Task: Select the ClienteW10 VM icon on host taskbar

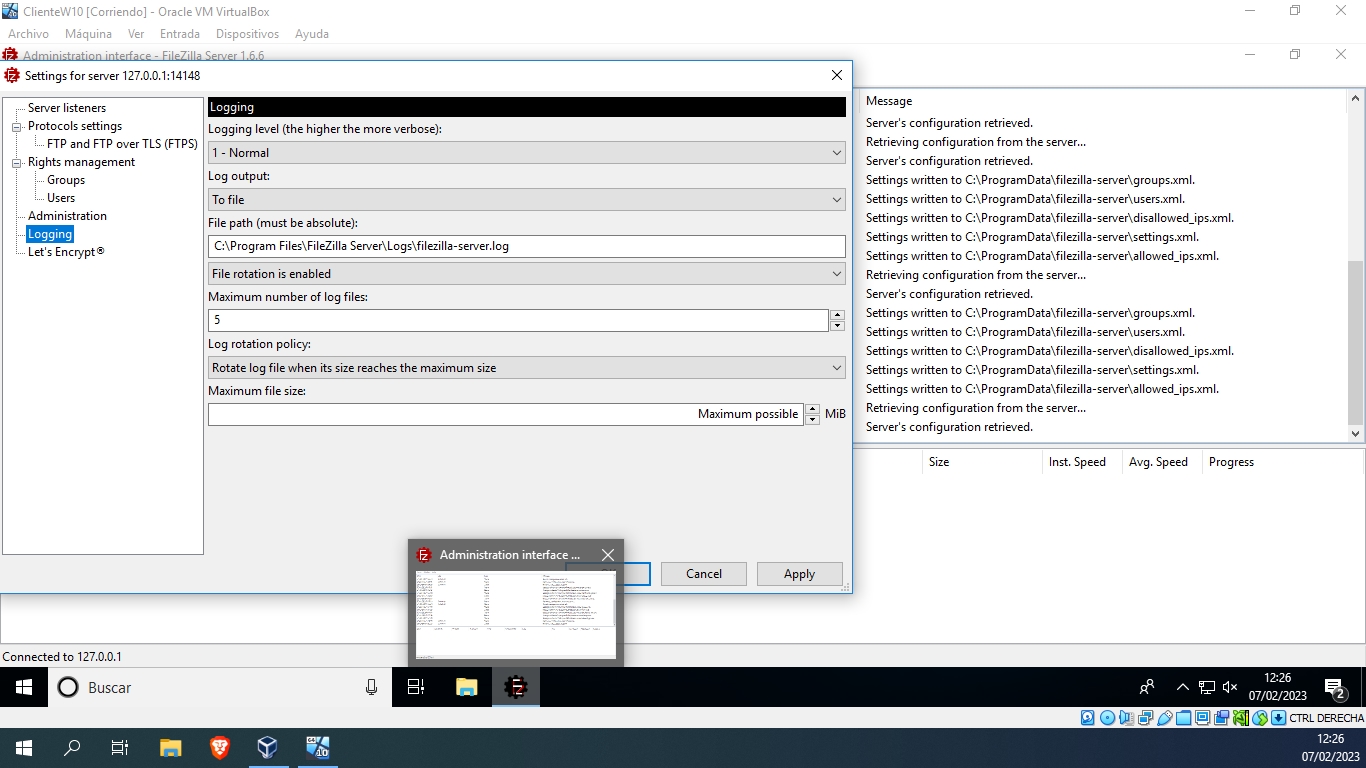Action: tap(317, 748)
